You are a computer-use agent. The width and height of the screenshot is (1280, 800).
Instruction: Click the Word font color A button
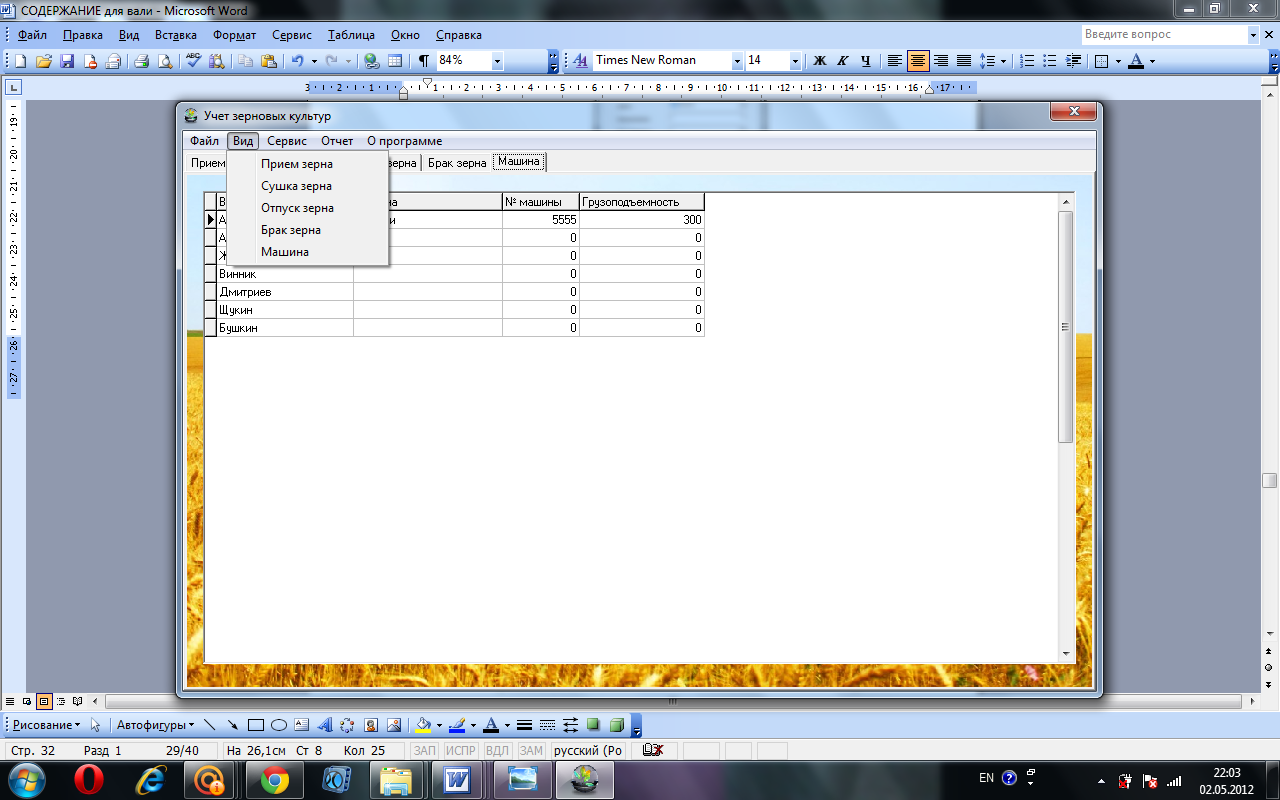(x=1136, y=61)
